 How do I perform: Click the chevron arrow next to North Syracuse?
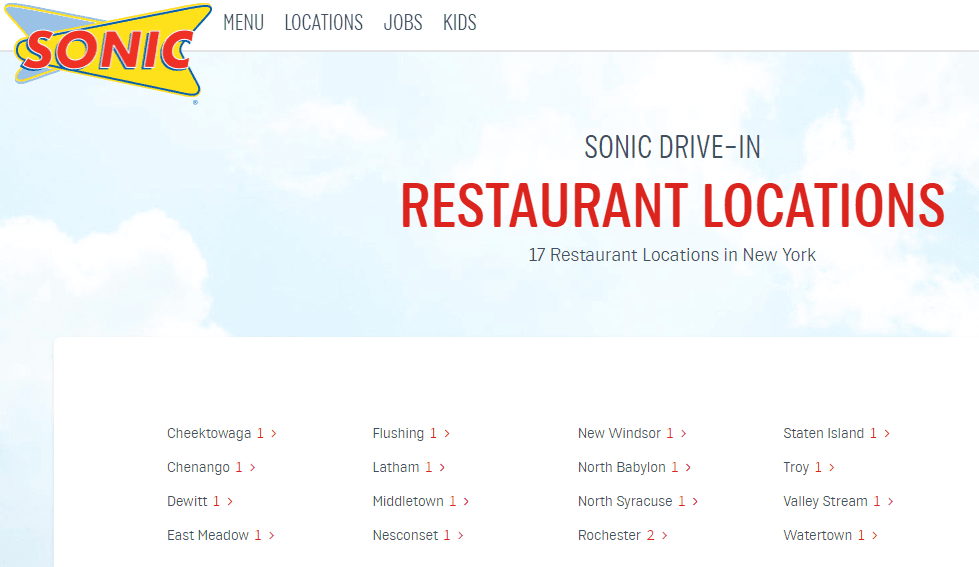[x=695, y=501]
